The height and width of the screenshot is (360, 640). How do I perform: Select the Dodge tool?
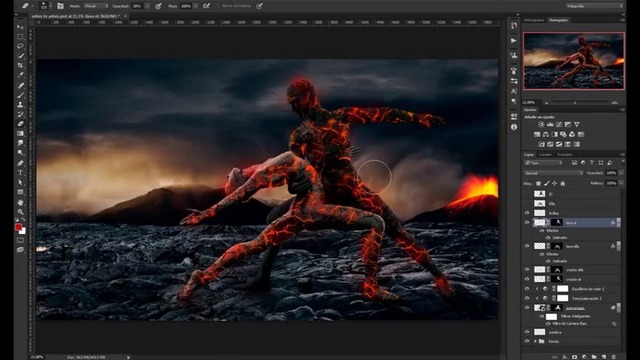pos(20,153)
